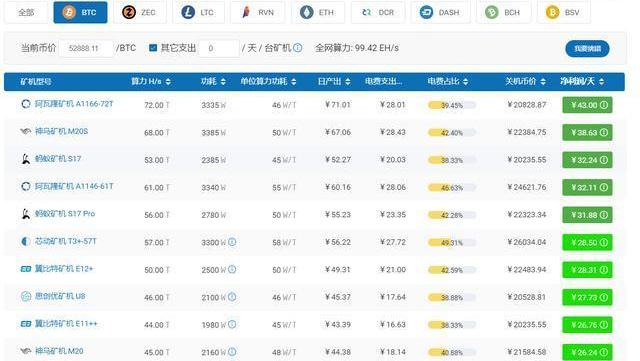The image size is (640, 361).
Task: Click info icon in ¥38.63 profit badge
Action: 604,132
